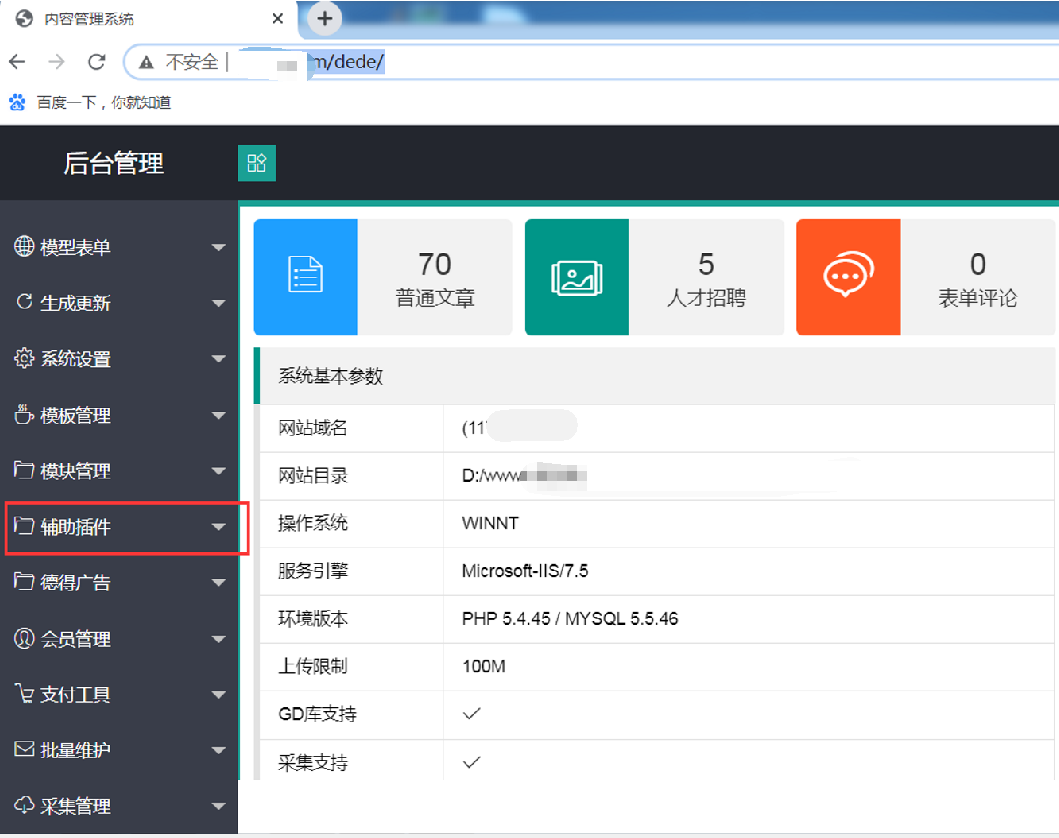The height and width of the screenshot is (838, 1059).
Task: Click the browser forward arrow
Action: 57,62
